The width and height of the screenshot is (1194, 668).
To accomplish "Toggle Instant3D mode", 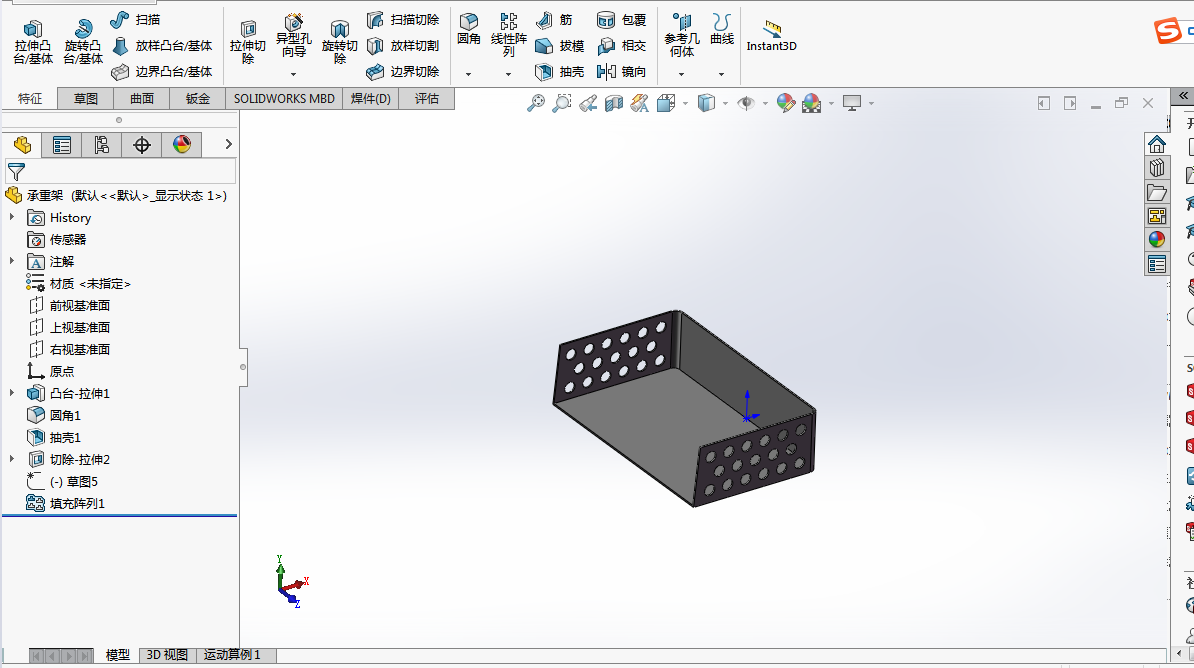I will [x=771, y=37].
